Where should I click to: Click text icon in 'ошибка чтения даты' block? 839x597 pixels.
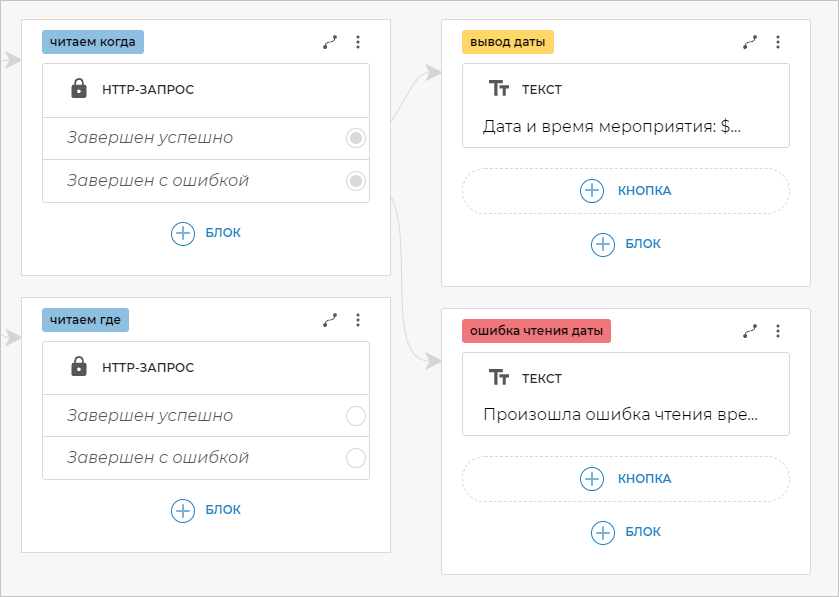(499, 378)
